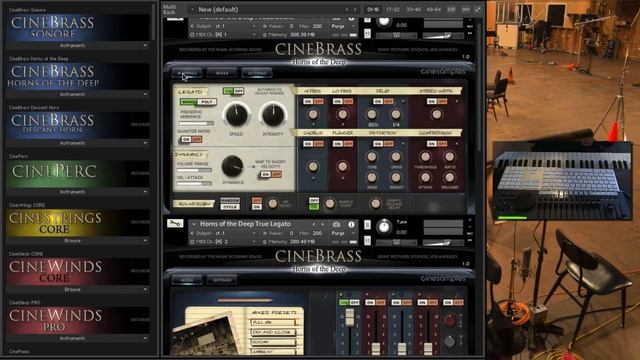Click the Sample Start knob
Image resolution: width=640 pixels, height=360 pixels.
[329, 203]
